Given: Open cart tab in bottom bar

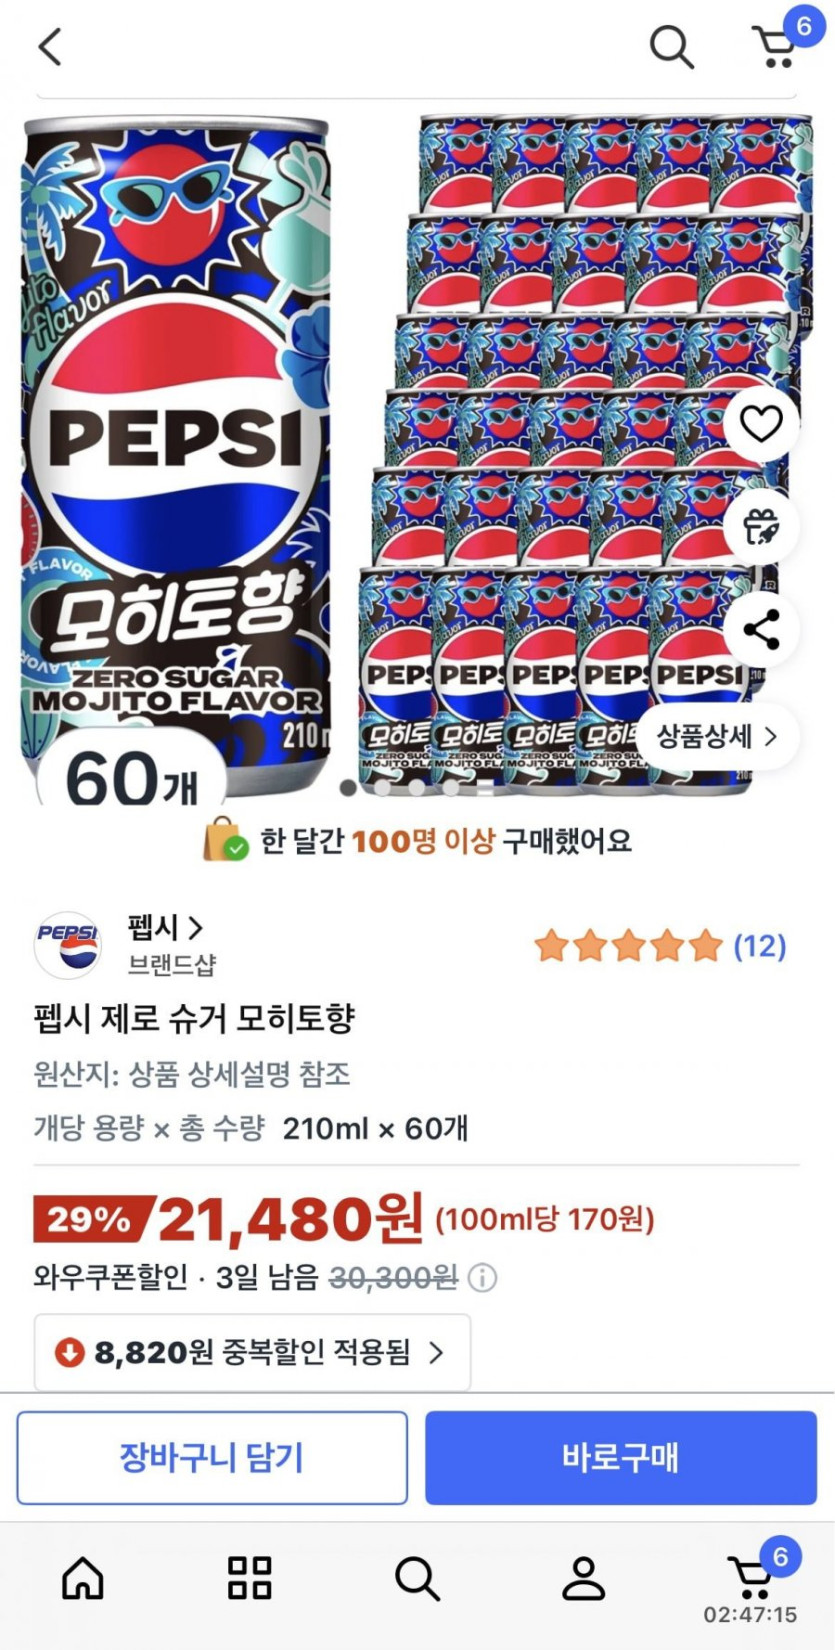Looking at the screenshot, I should click(x=752, y=1577).
